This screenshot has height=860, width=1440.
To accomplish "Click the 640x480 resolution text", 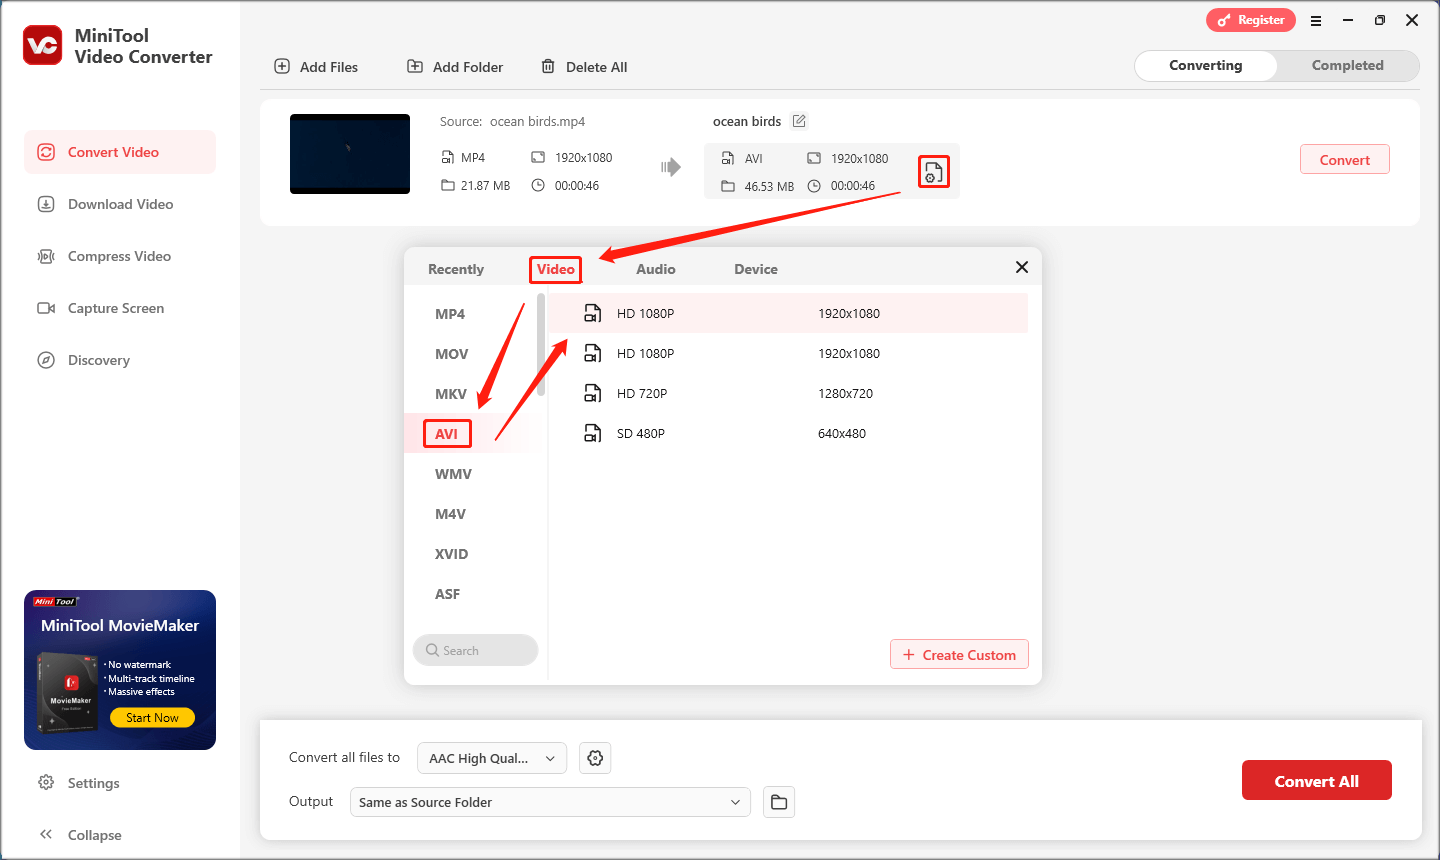I will pos(842,434).
